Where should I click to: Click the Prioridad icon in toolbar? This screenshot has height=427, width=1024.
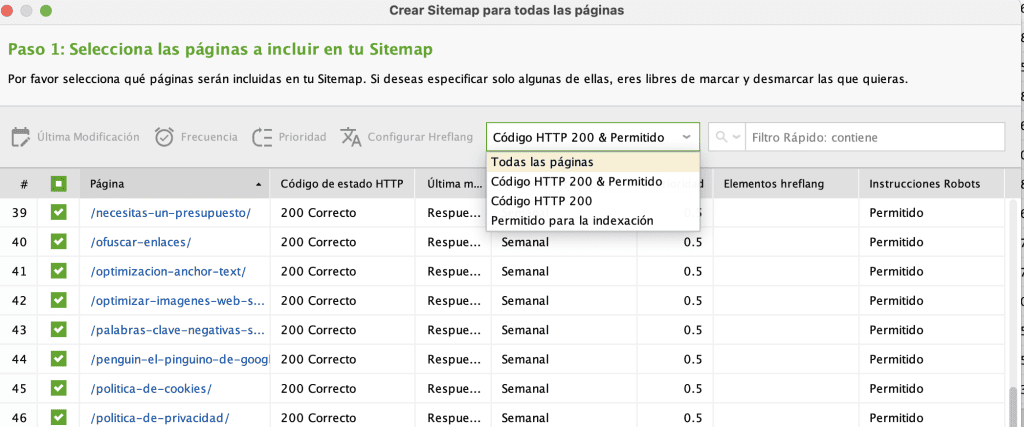click(x=262, y=137)
